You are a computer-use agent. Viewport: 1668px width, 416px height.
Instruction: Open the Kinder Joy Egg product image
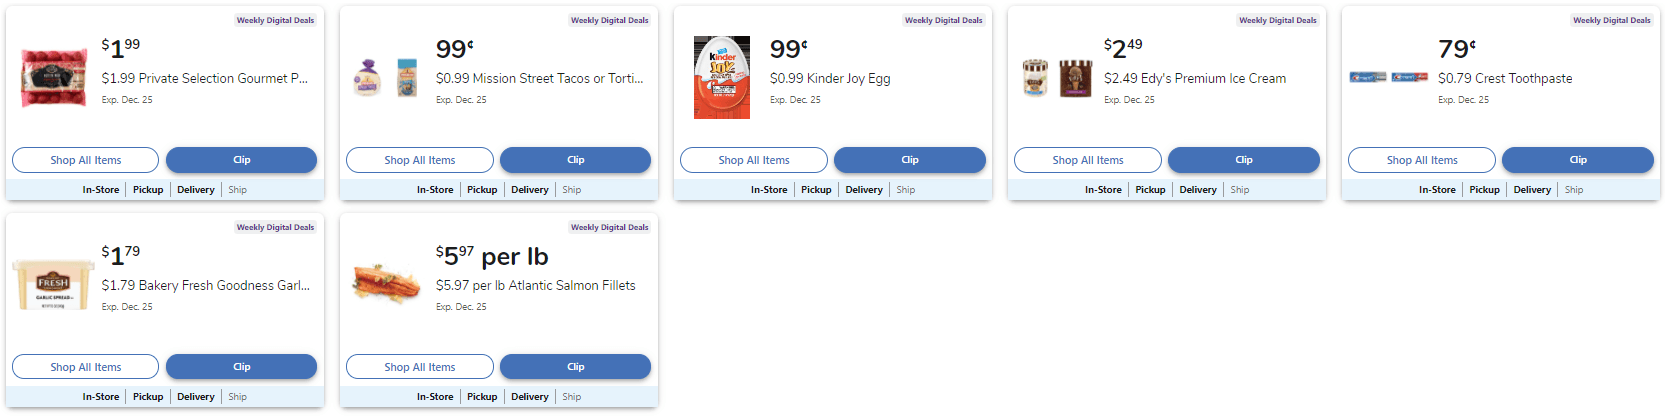click(x=722, y=78)
